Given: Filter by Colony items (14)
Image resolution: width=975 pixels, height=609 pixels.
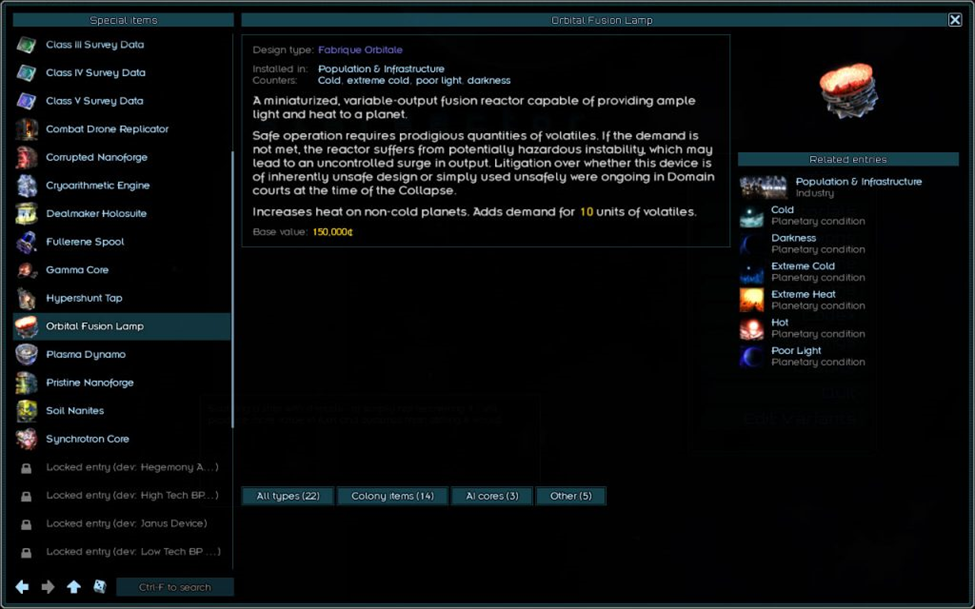Looking at the screenshot, I should 392,496.
